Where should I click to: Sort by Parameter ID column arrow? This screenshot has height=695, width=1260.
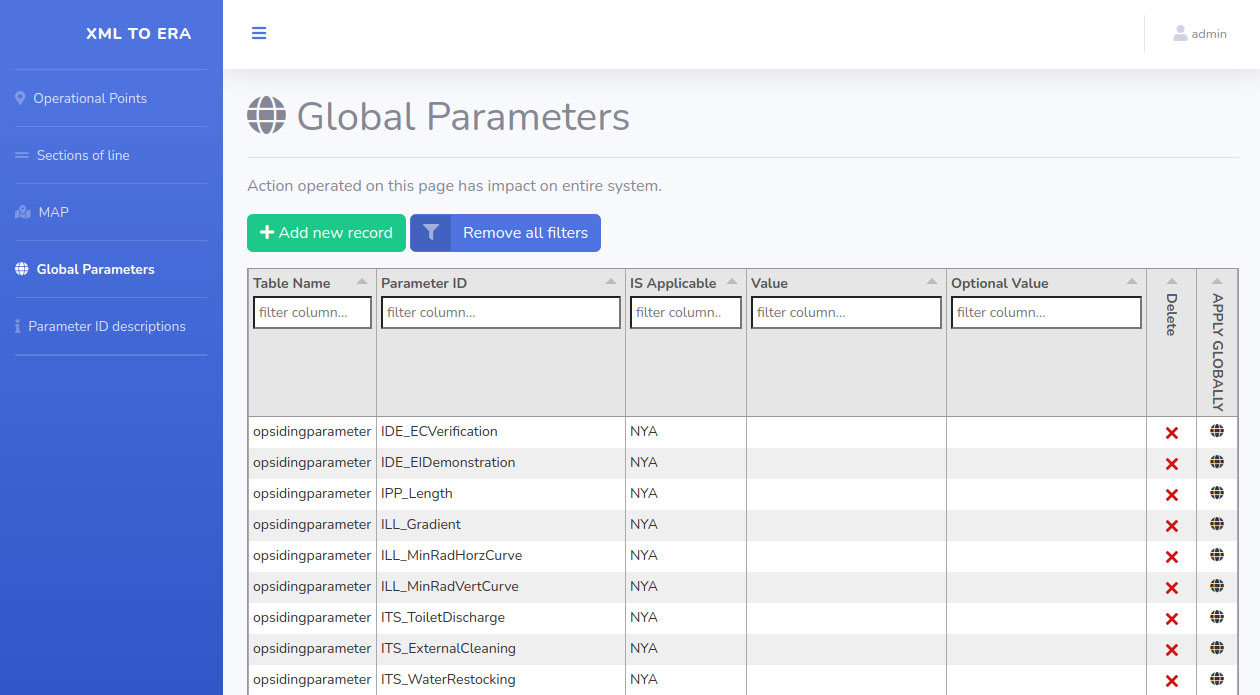[x=611, y=282]
